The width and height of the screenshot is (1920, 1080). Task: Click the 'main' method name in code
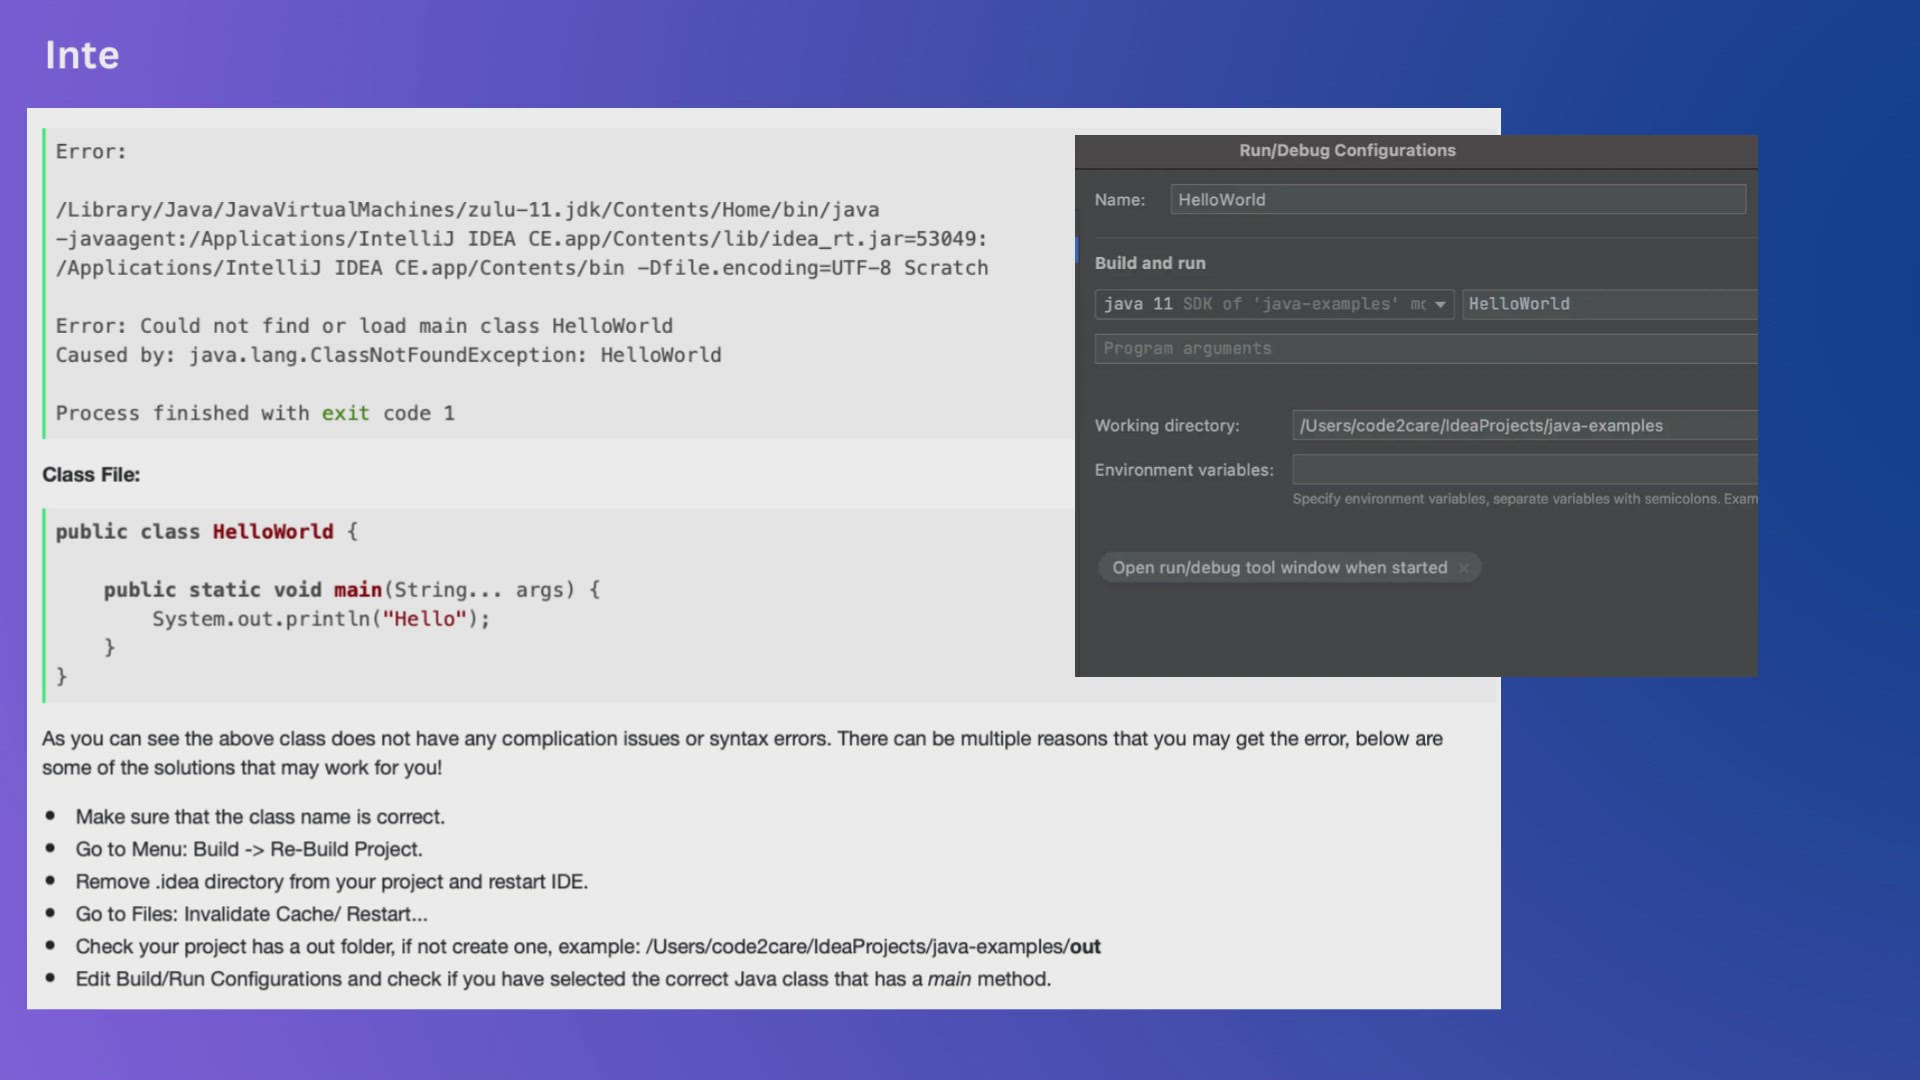pos(357,590)
